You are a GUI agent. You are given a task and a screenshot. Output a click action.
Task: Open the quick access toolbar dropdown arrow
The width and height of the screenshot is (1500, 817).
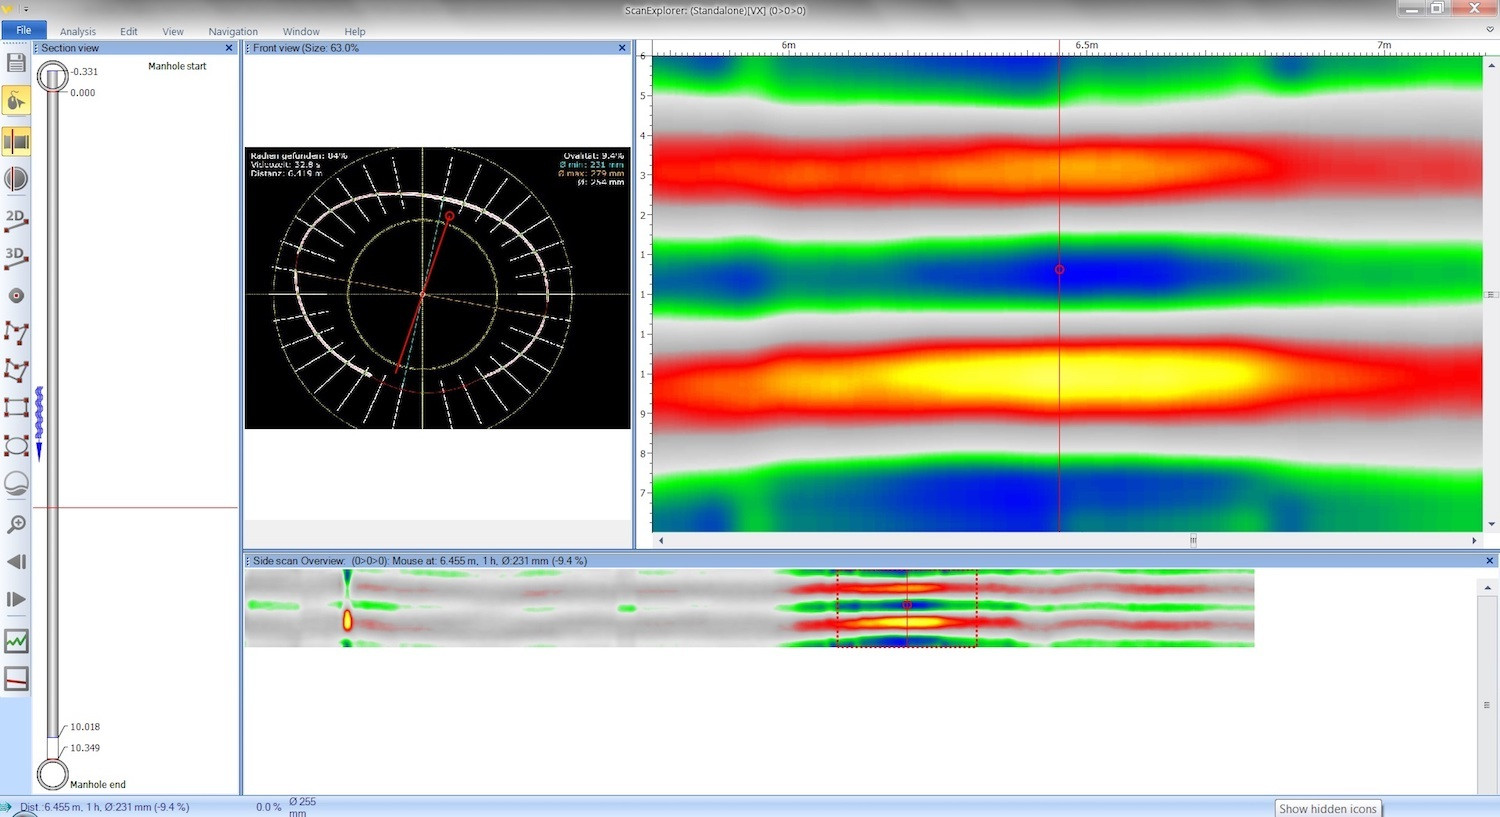pos(26,9)
